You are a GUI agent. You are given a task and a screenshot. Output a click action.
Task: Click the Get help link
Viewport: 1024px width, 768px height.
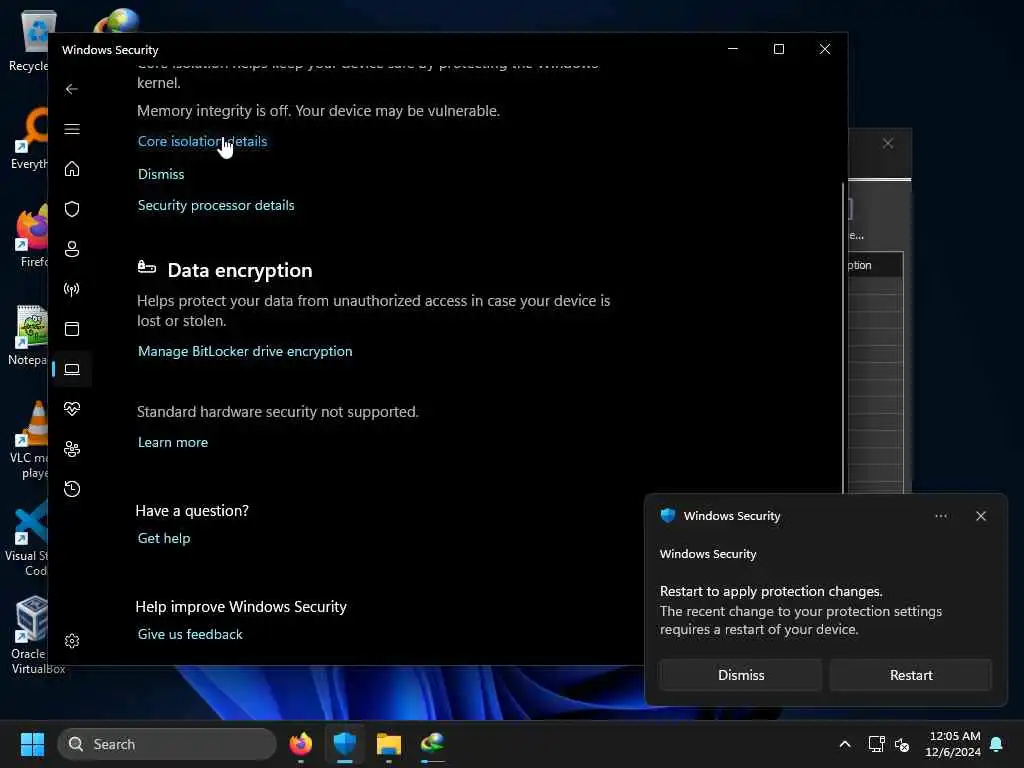point(164,538)
